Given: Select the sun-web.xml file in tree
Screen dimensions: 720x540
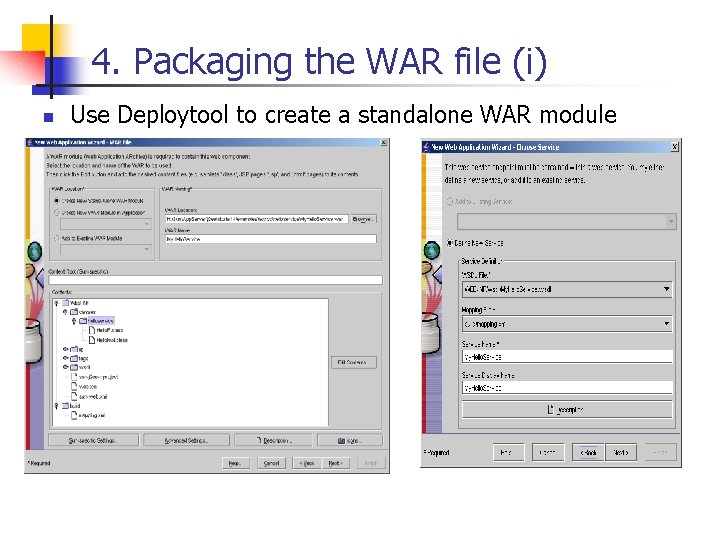Looking at the screenshot, I should click(93, 396).
